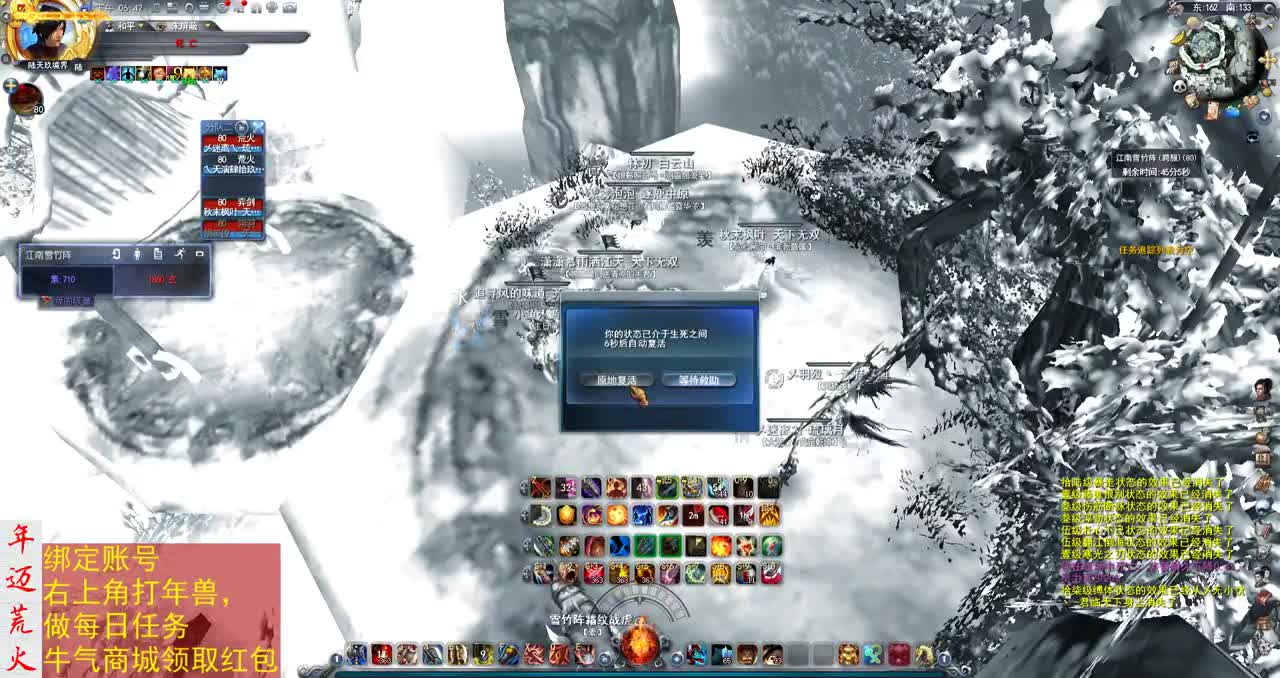Click the yellow 任务追踪 quest tracker text
The width and height of the screenshot is (1280, 678).
(x=1155, y=250)
